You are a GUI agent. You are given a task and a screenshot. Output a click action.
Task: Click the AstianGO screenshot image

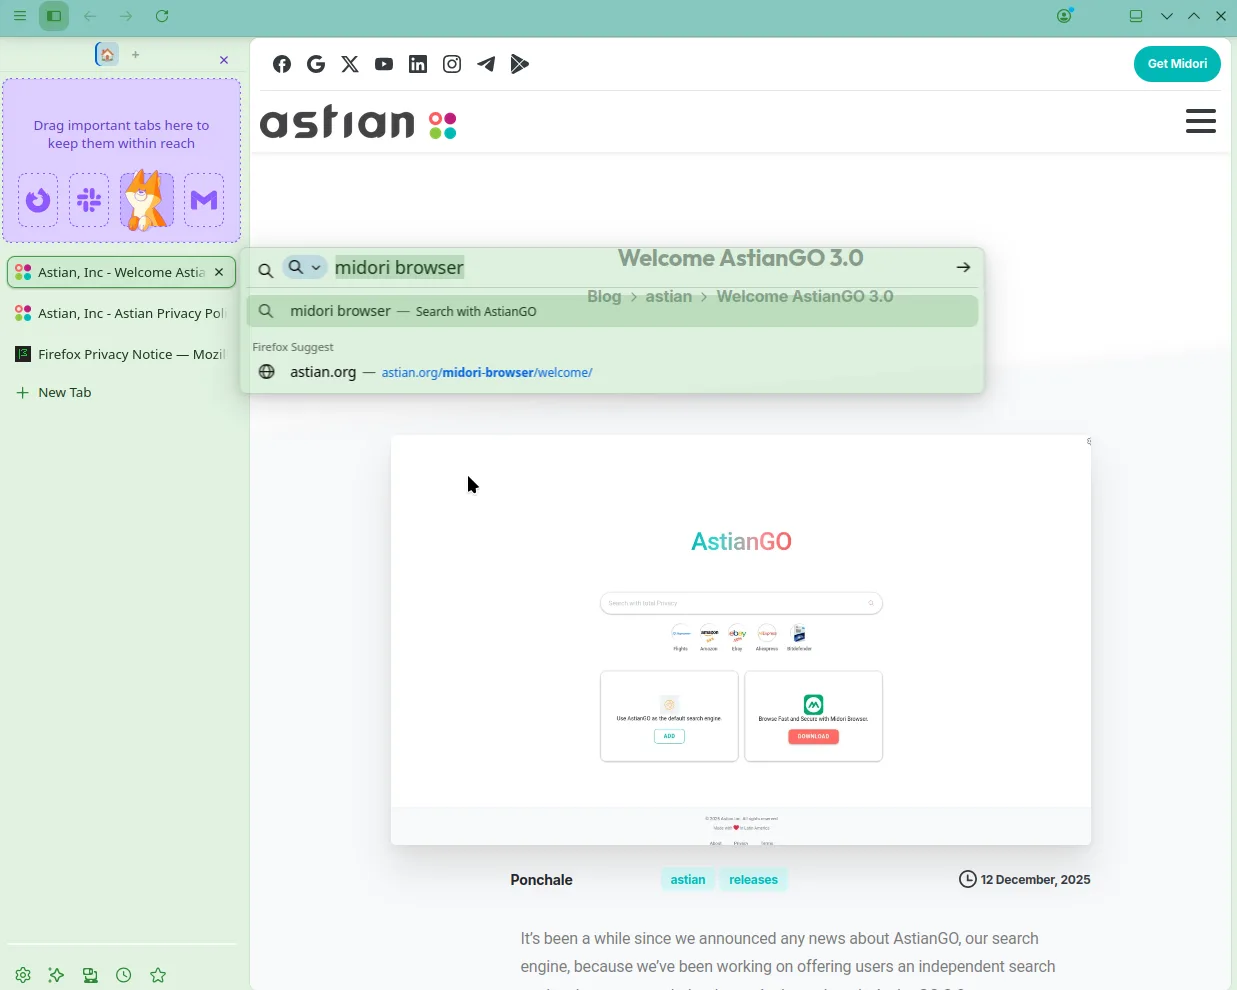pyautogui.click(x=741, y=640)
